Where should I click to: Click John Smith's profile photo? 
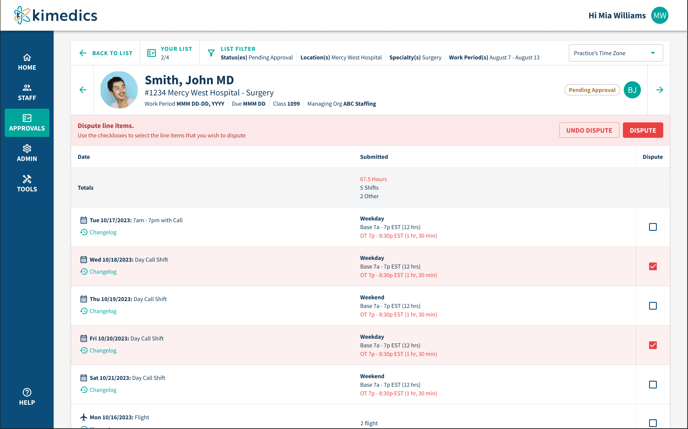119,90
